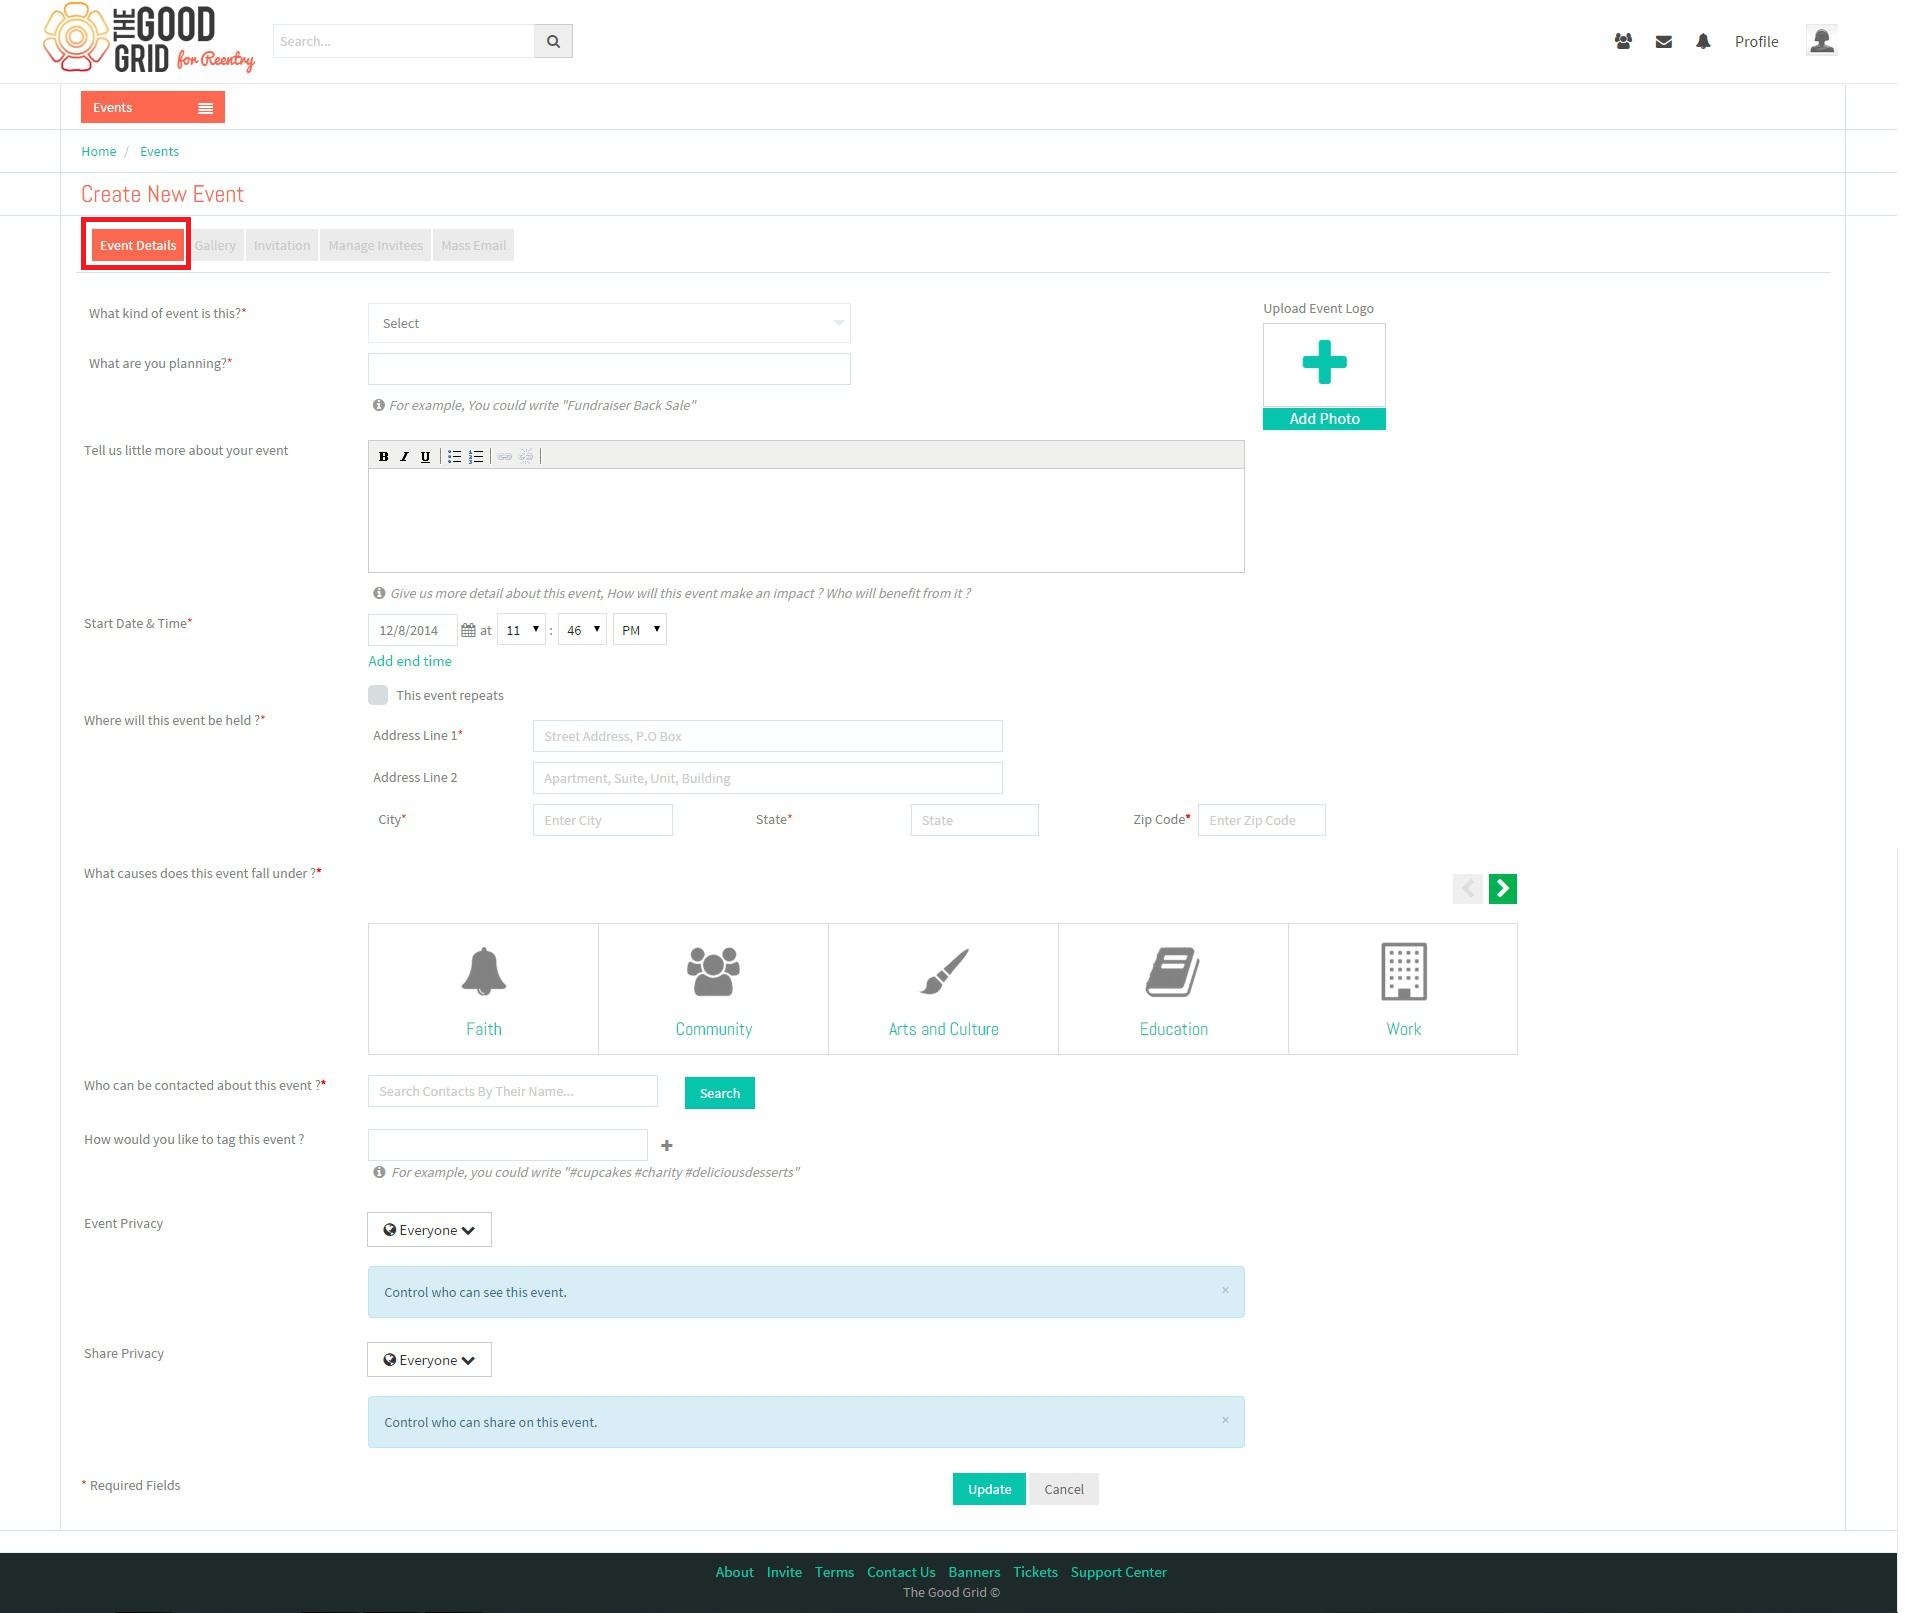
Task: Open the Tickets footer link
Action: [1035, 1572]
